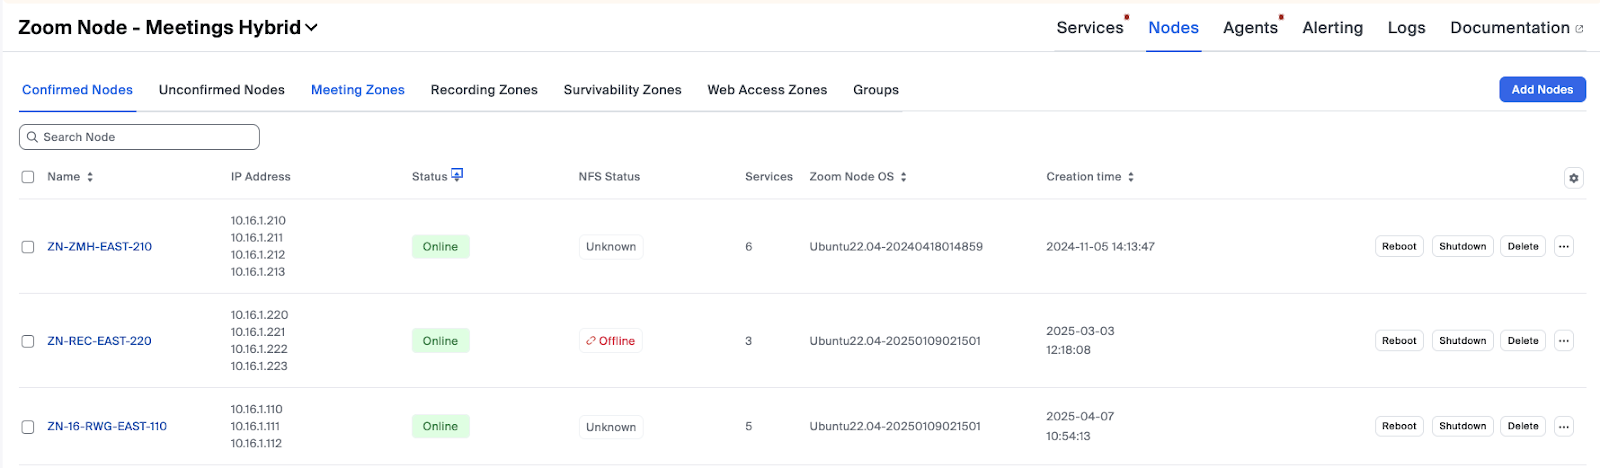Open more options for ZN-16-RWG-EAST-110
1600x468 pixels.
pos(1564,427)
